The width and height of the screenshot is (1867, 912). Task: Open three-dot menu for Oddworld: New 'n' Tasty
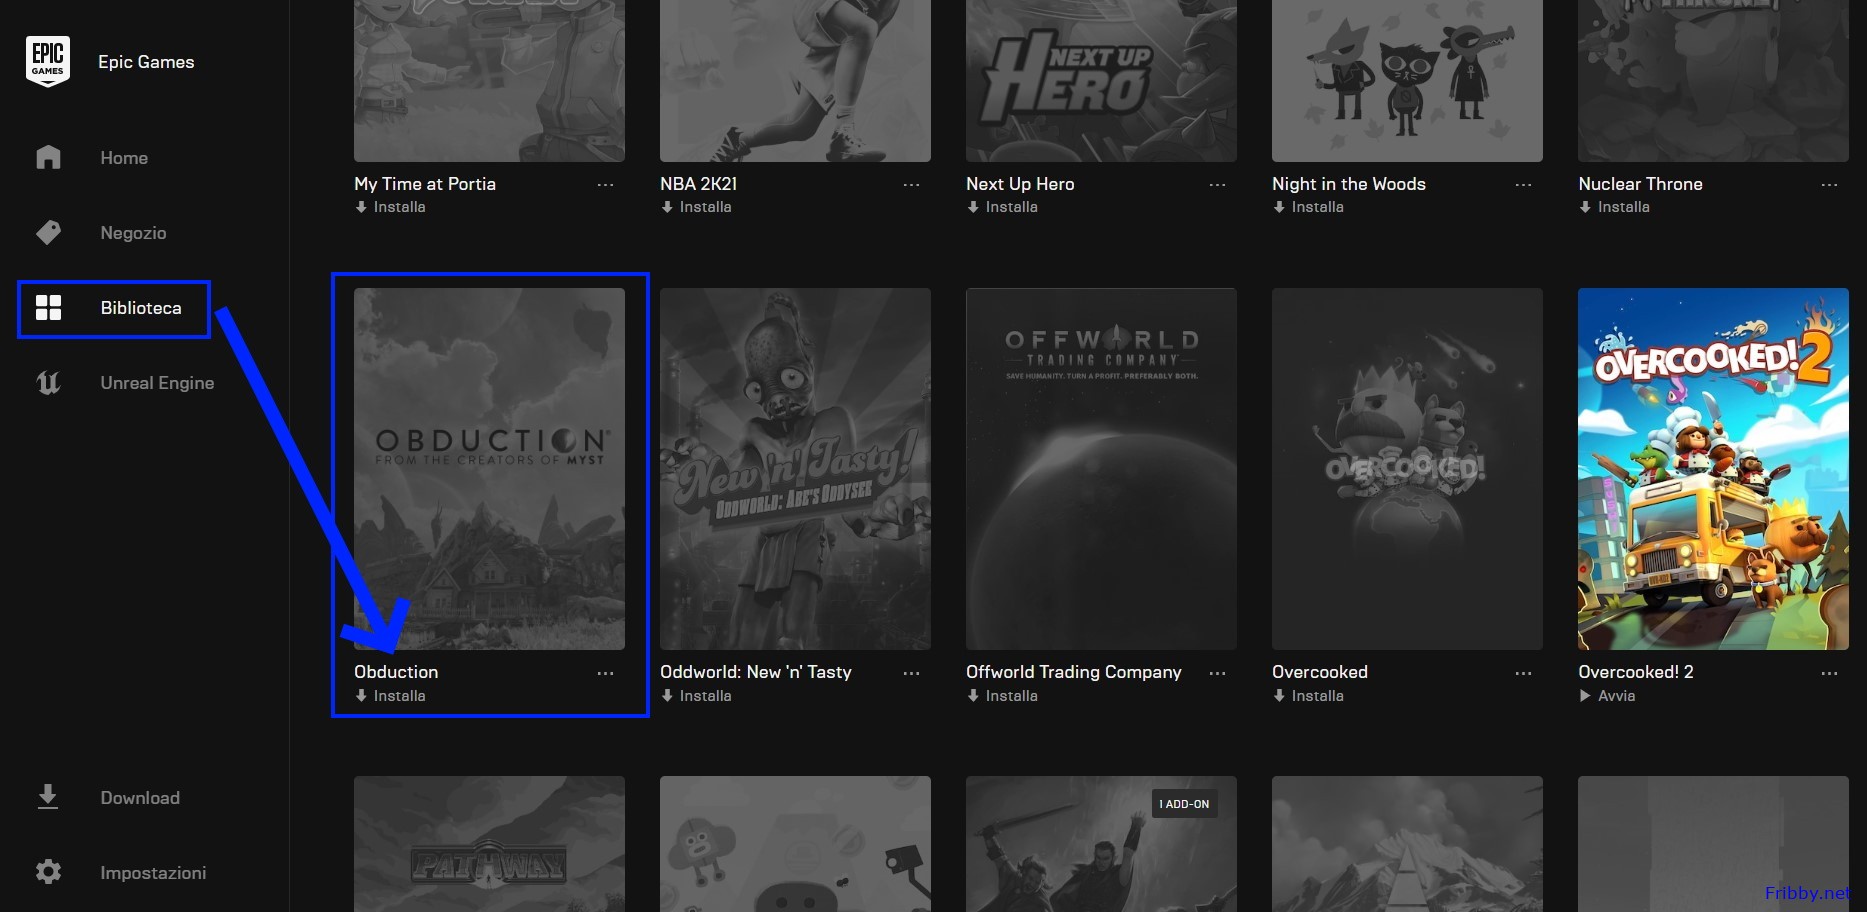[x=911, y=673]
